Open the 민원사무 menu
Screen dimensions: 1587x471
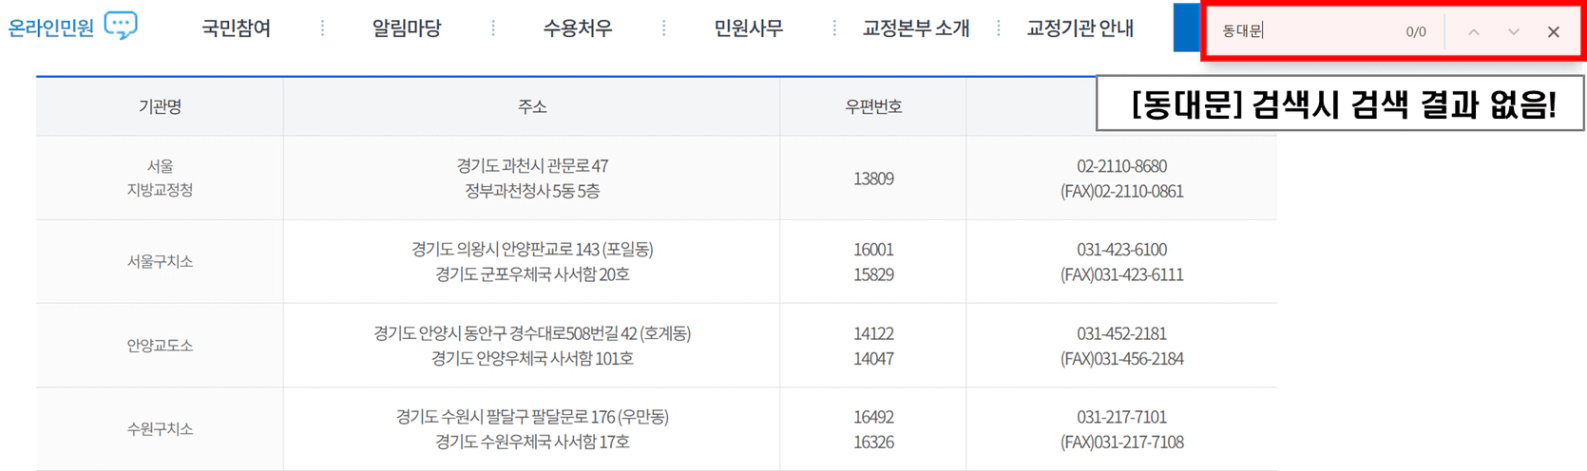point(748,28)
